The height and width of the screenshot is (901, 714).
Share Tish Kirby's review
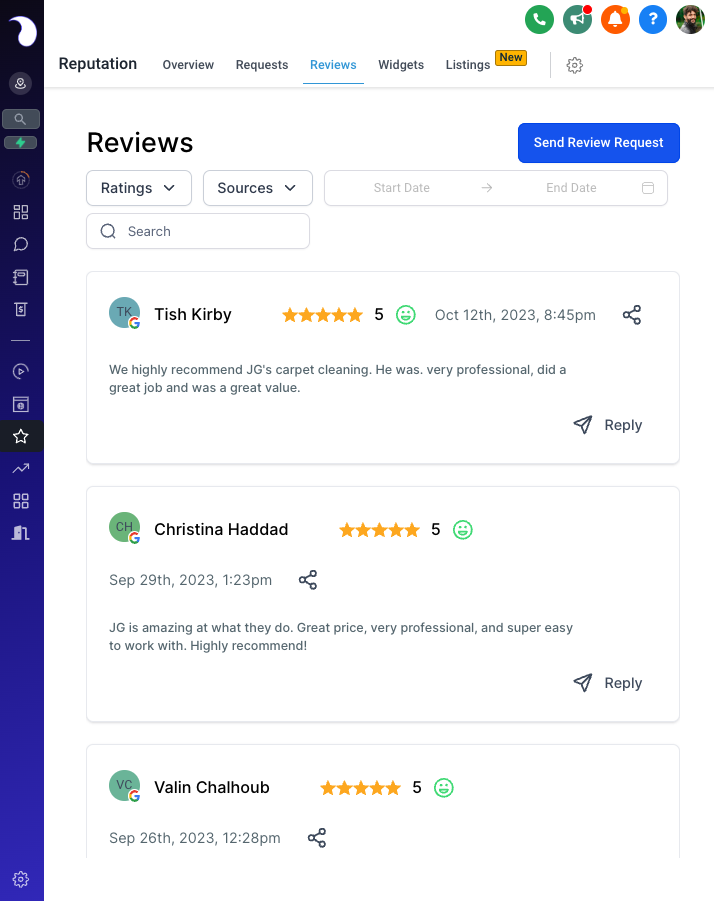(x=632, y=315)
